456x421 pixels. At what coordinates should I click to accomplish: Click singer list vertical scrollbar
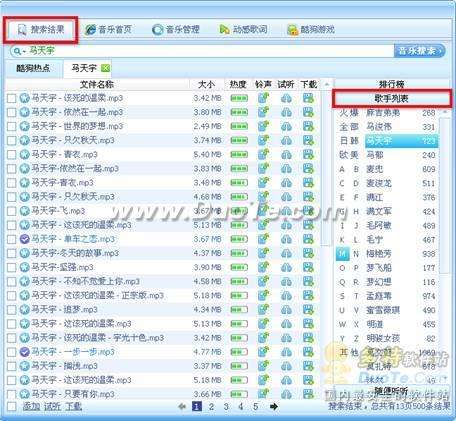click(445, 195)
